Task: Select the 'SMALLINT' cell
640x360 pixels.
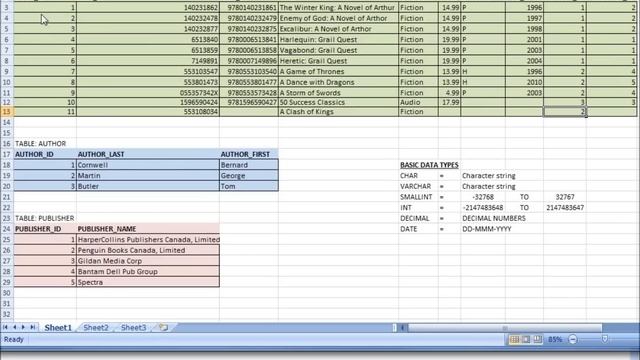Action: (418, 197)
